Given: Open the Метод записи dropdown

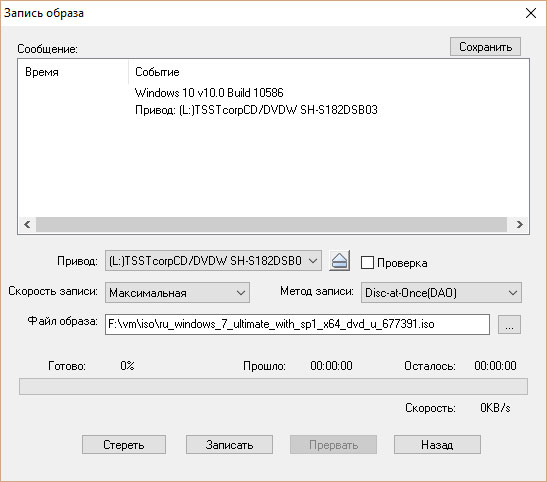Looking at the screenshot, I should click(441, 292).
